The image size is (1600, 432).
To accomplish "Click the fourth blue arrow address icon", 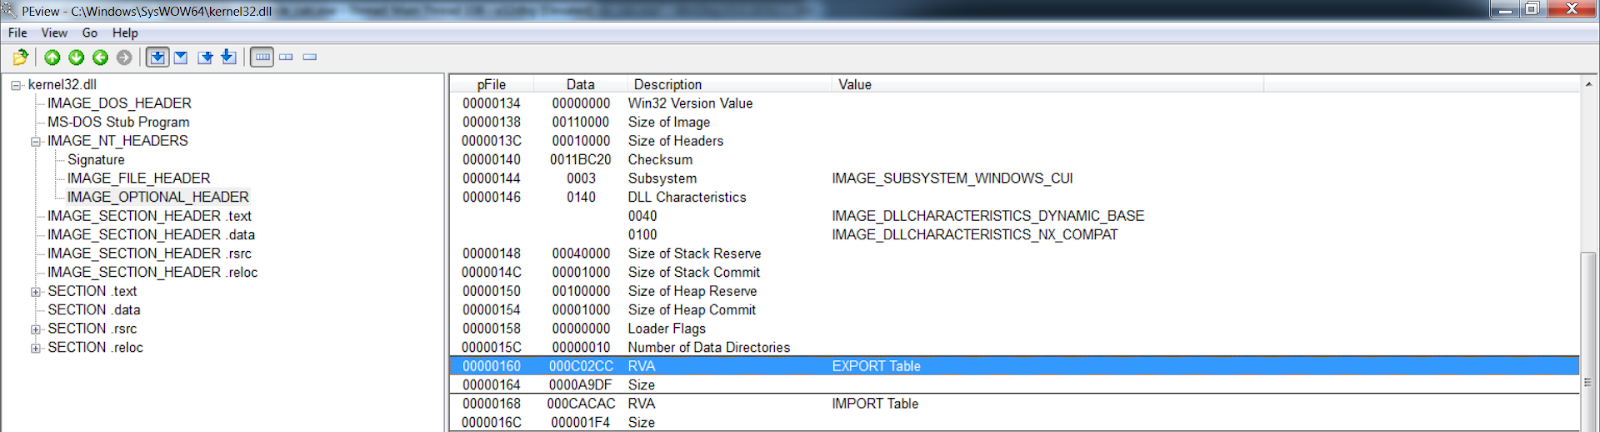I will click(228, 57).
